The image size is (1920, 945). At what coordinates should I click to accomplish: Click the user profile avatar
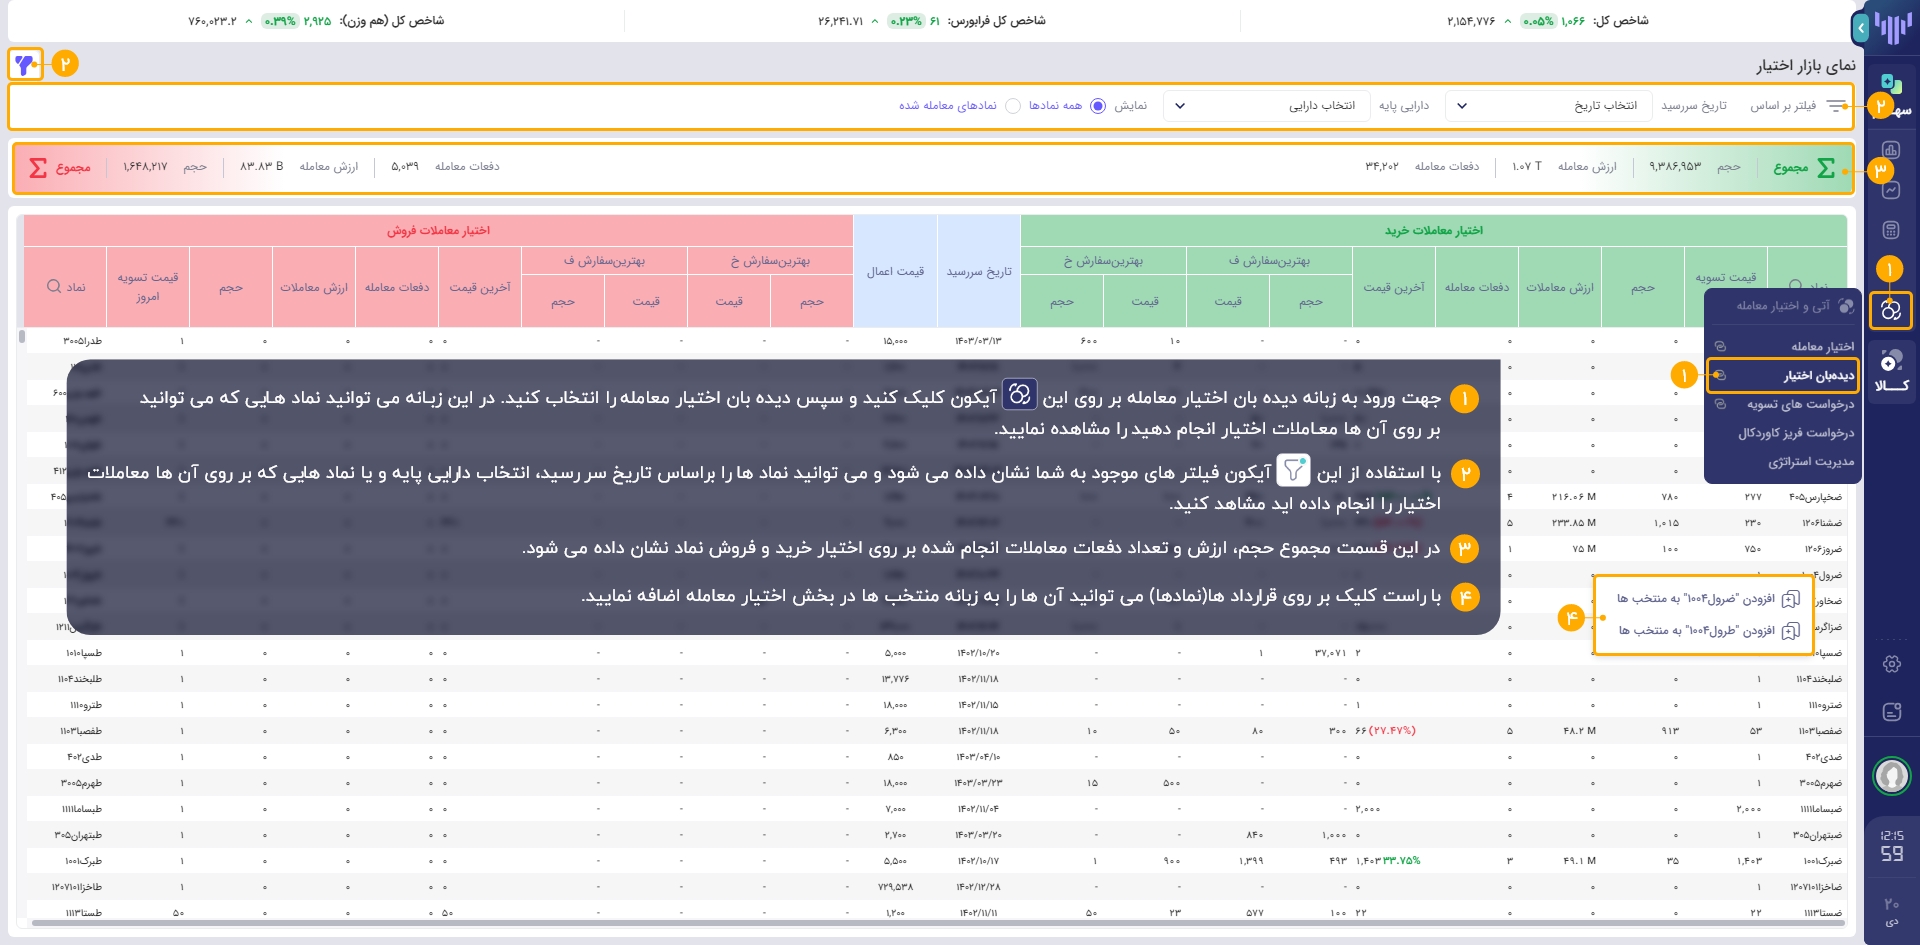point(1891,775)
